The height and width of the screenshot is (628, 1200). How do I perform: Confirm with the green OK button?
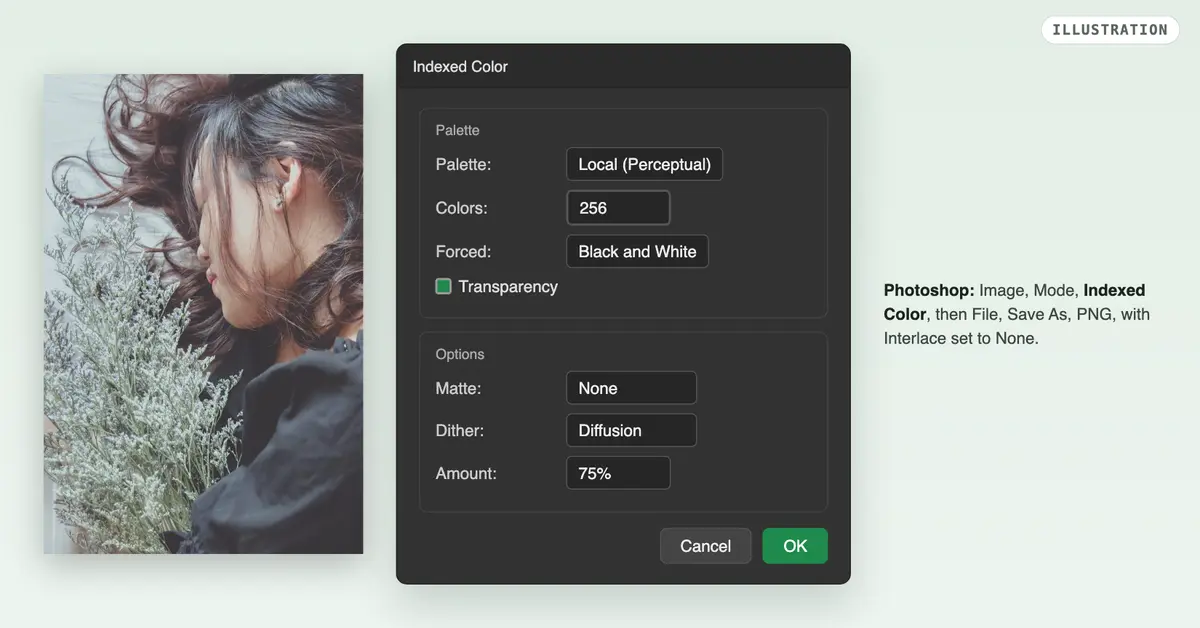click(x=795, y=546)
